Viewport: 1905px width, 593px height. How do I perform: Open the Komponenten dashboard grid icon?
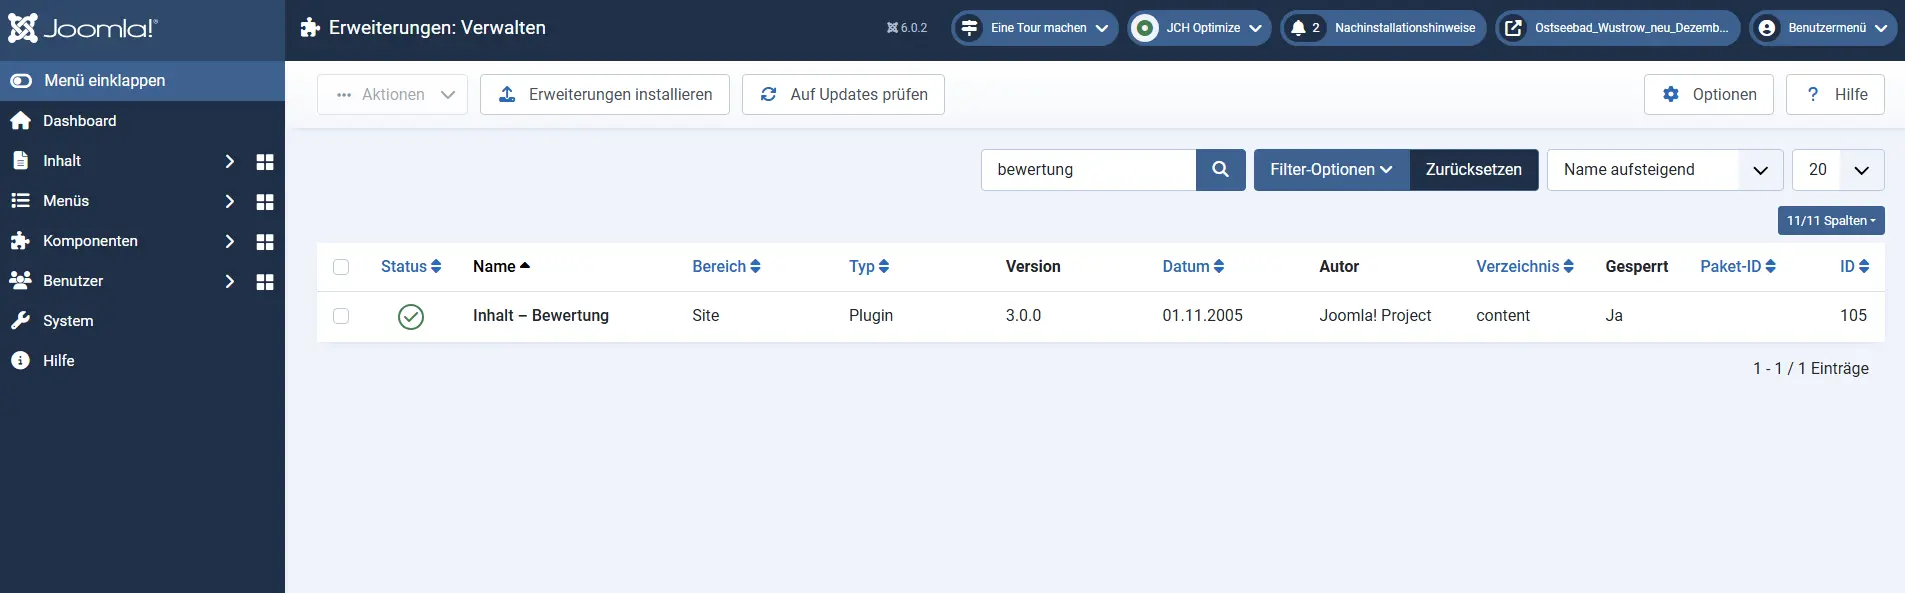pyautogui.click(x=265, y=242)
